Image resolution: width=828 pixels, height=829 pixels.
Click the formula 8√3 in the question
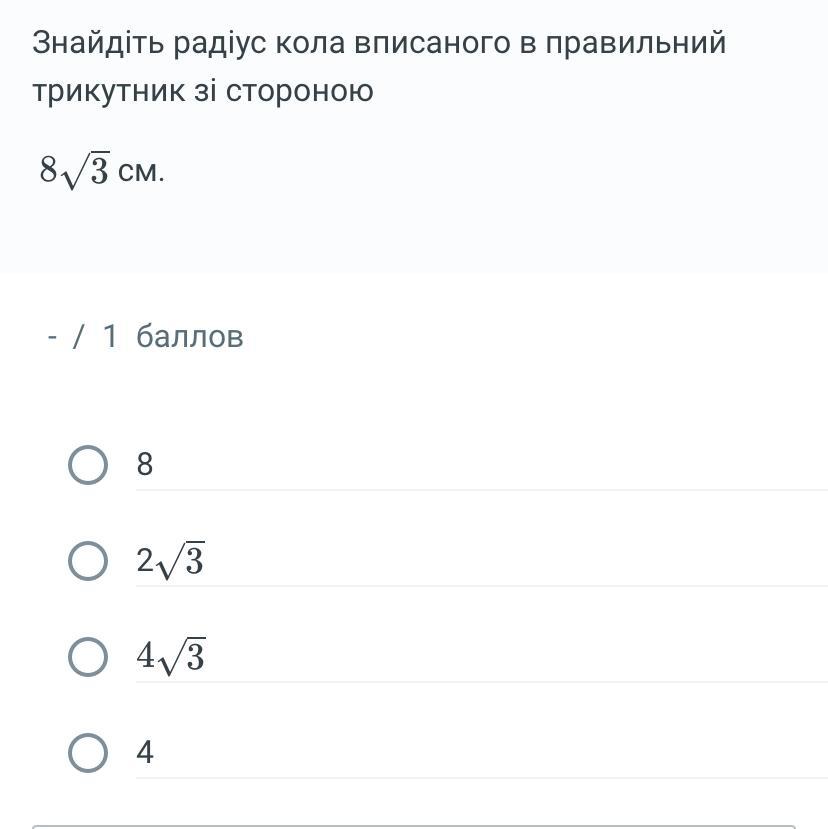74,171
